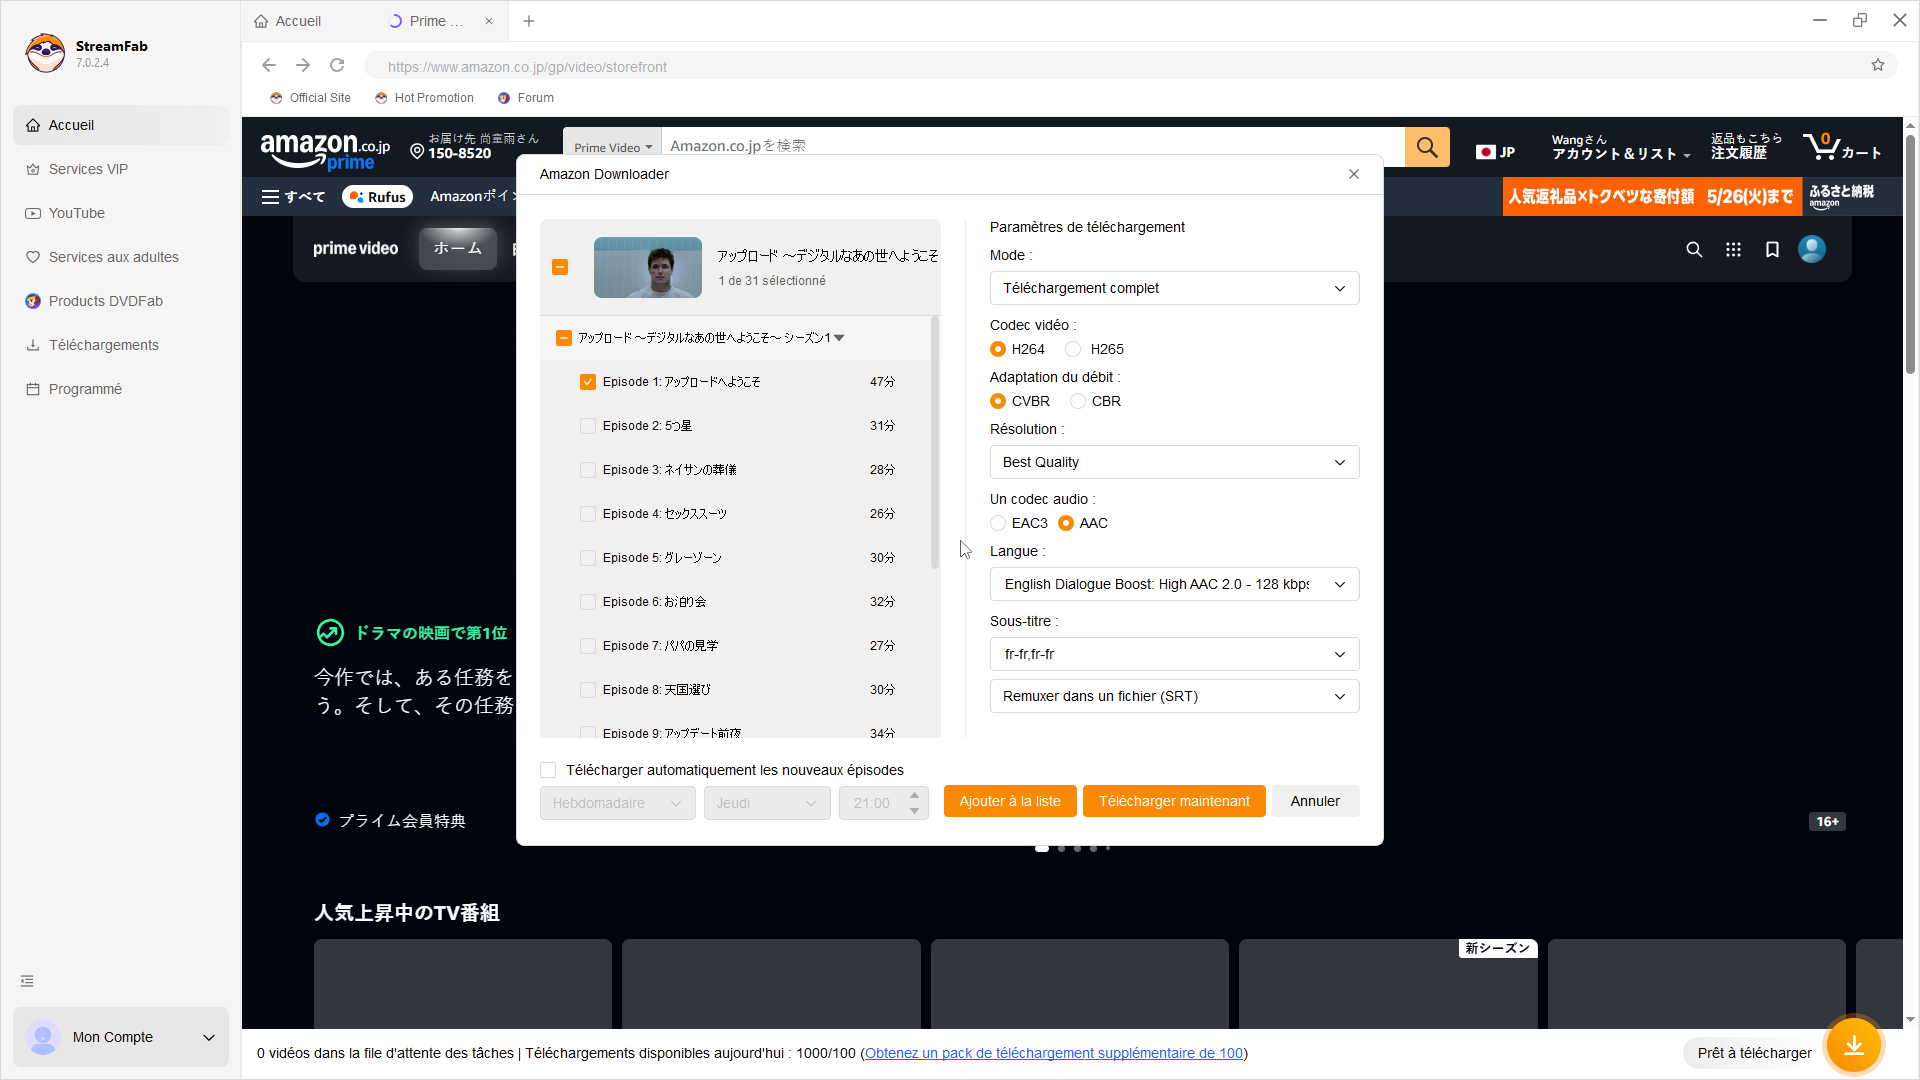Open the Hot Promotion bookmark
Image resolution: width=1920 pixels, height=1080 pixels.
click(x=424, y=98)
